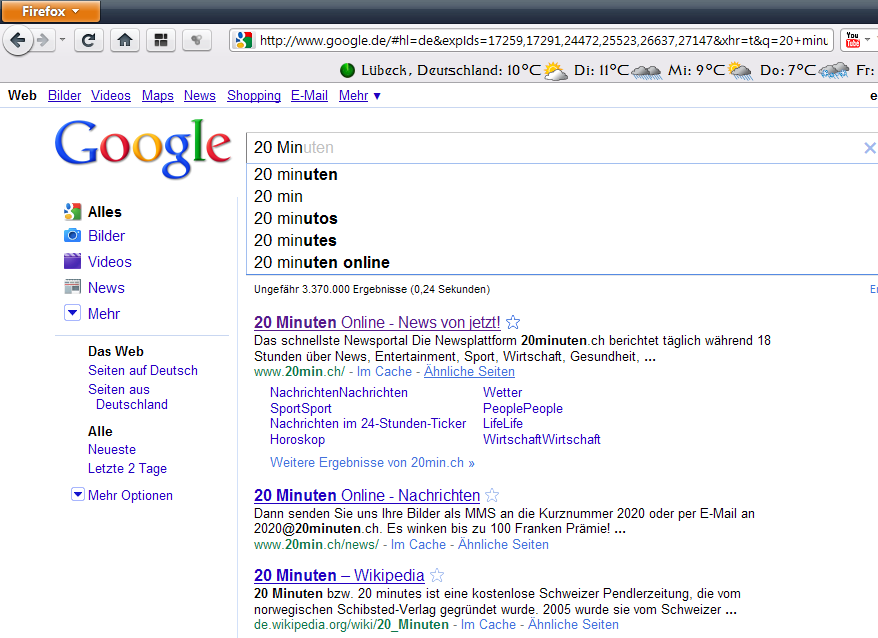
Task: Expand the Mehr dropdown in top navigation
Action: point(359,96)
